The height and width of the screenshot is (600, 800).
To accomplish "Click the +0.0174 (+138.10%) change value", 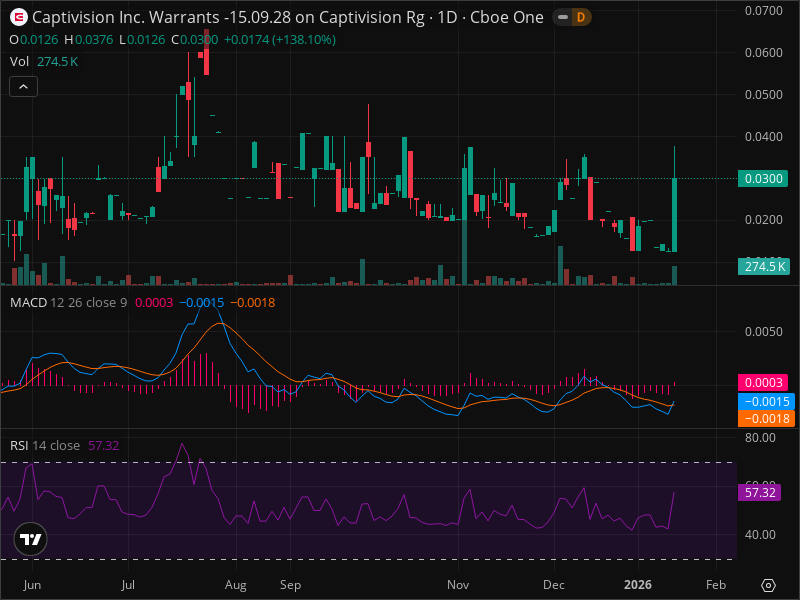I will (x=280, y=40).
